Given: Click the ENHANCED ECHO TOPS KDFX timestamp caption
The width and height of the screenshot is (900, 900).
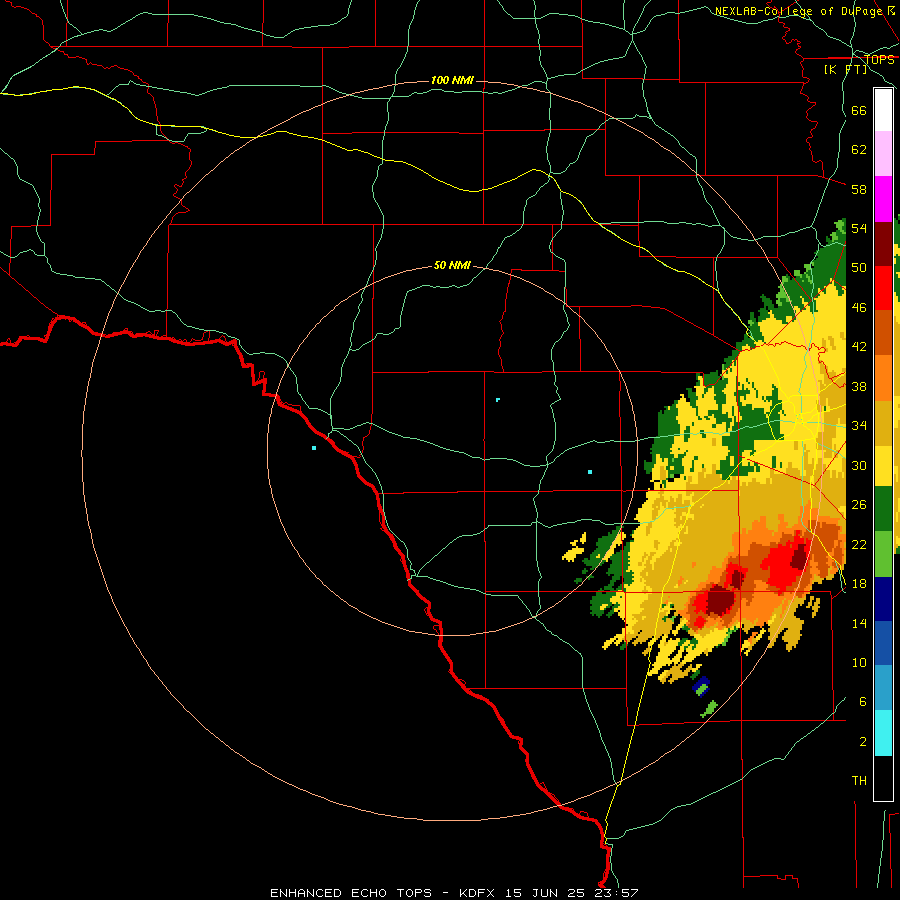Looking at the screenshot, I should point(454,893).
